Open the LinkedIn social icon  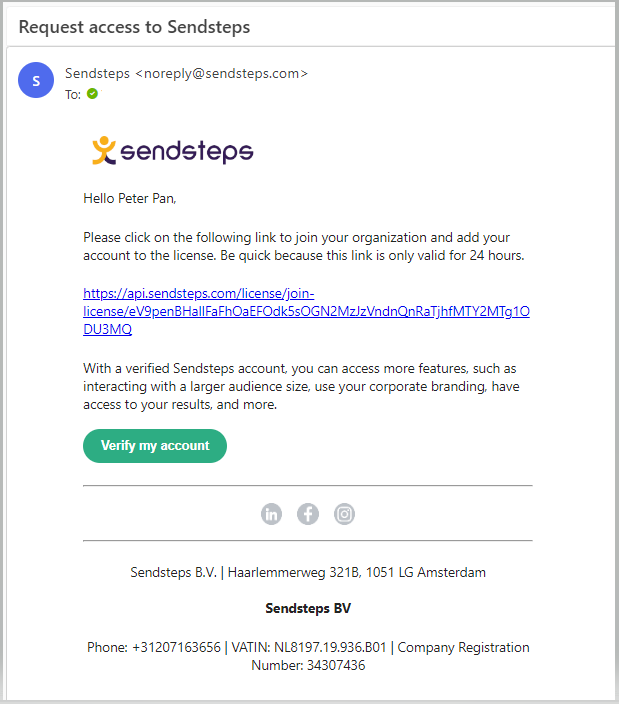pos(272,514)
